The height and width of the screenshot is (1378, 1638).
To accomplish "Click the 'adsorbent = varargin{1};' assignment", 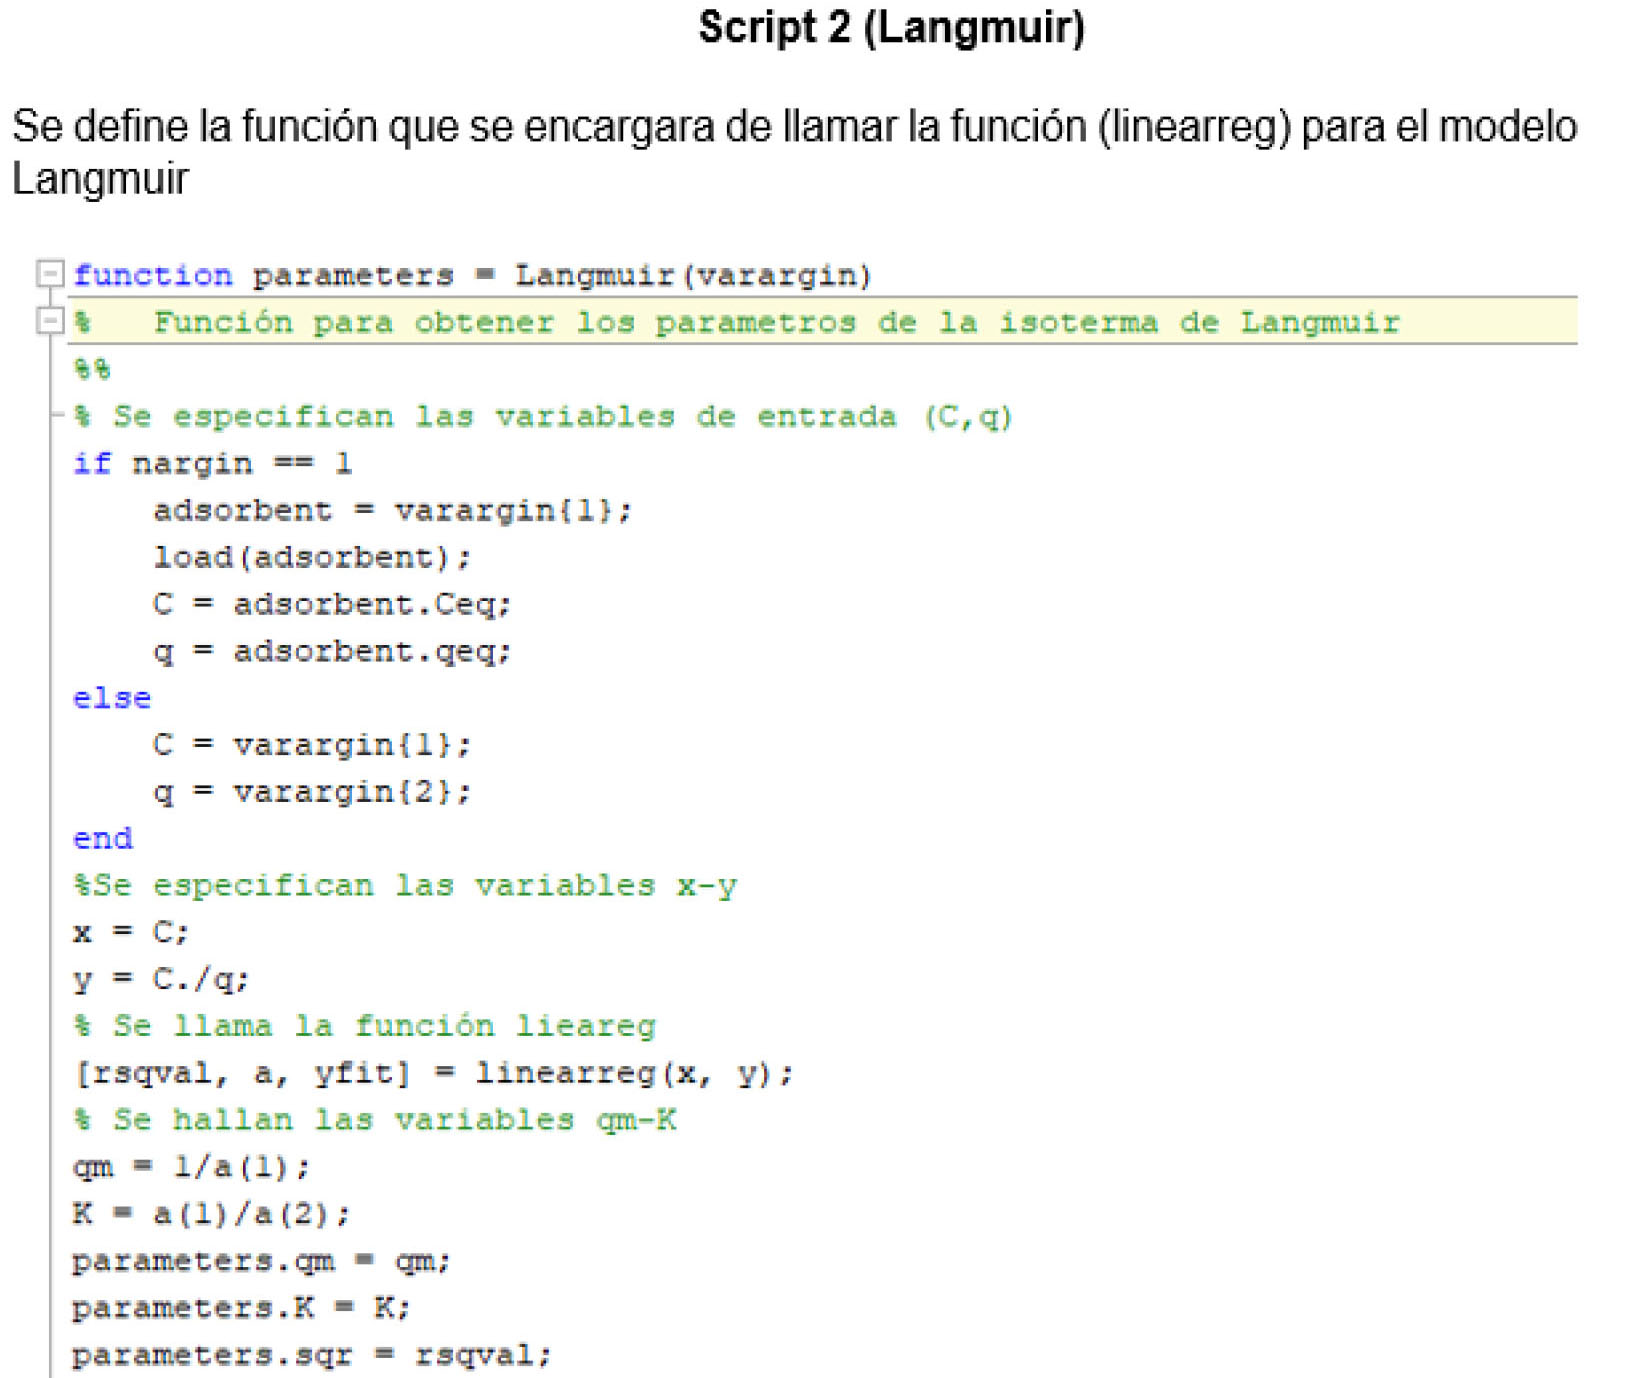I will (x=392, y=511).
